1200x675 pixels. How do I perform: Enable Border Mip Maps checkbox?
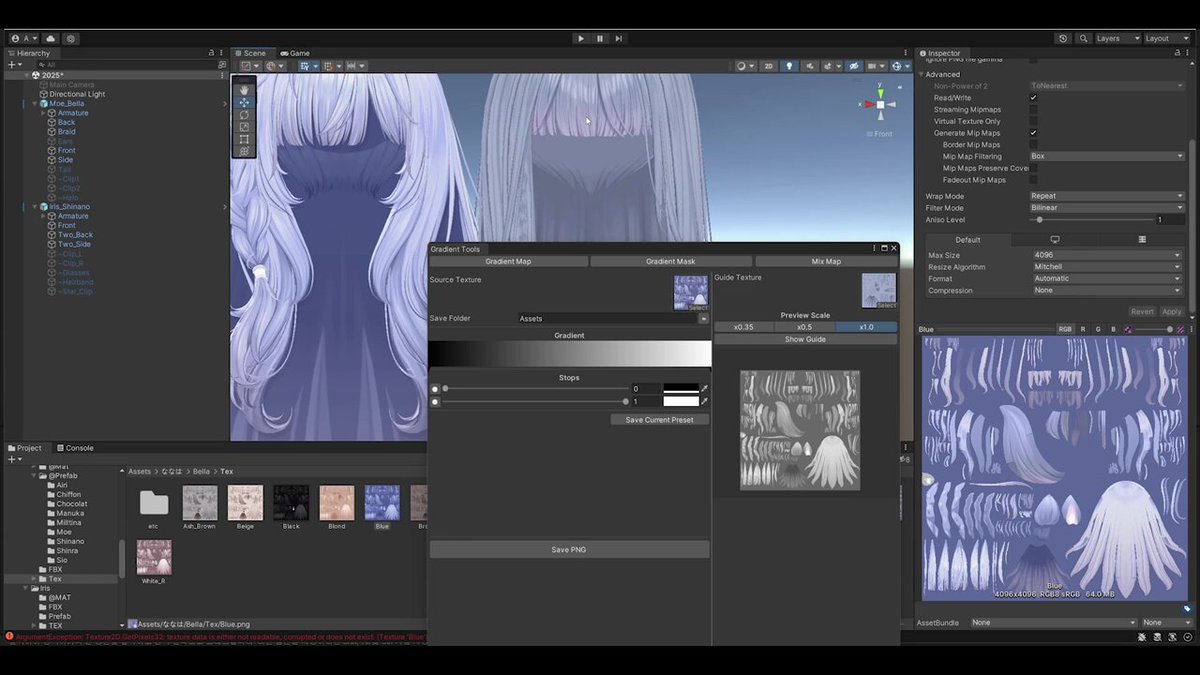pyautogui.click(x=1033, y=145)
